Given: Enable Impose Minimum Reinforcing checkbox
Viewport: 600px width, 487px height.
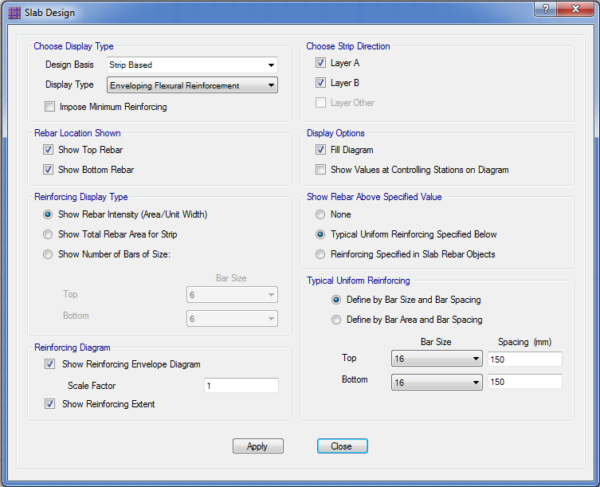Looking at the screenshot, I should point(50,106).
